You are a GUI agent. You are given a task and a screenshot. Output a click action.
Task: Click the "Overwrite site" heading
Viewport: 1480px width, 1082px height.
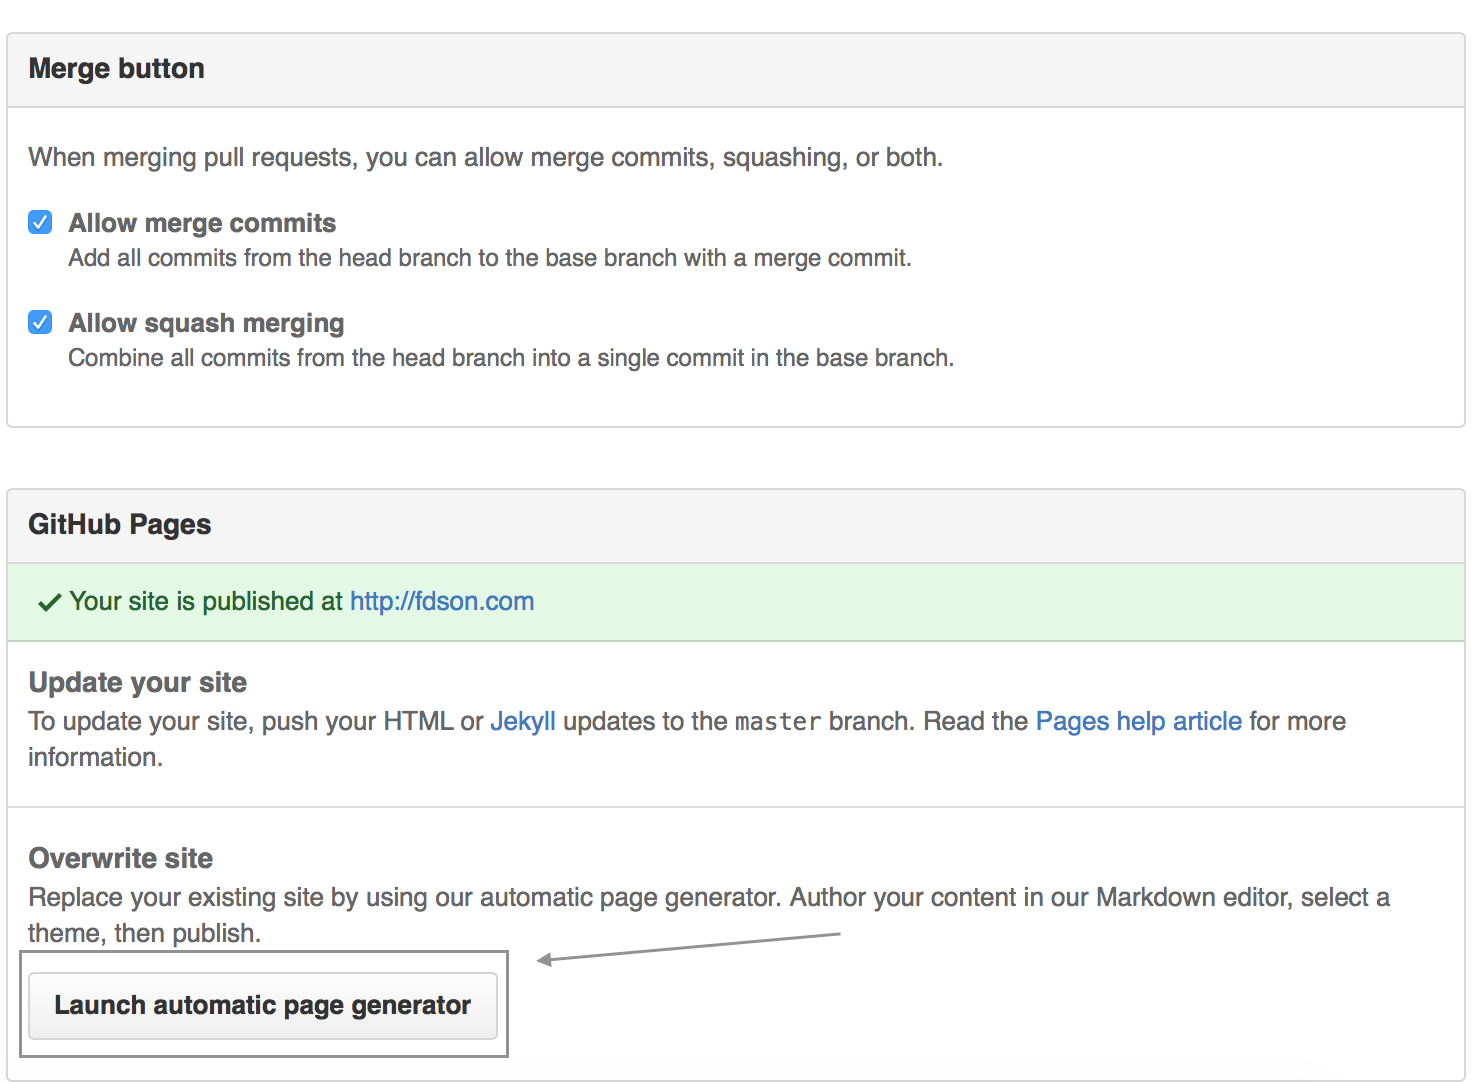click(121, 858)
